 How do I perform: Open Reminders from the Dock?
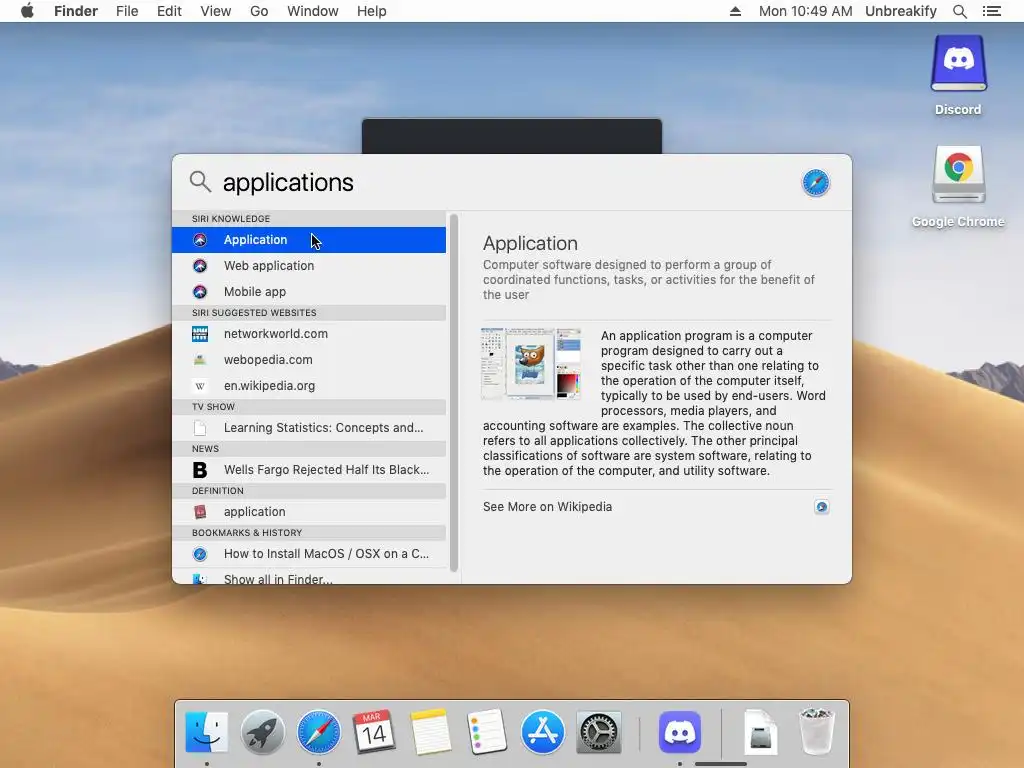pos(487,733)
